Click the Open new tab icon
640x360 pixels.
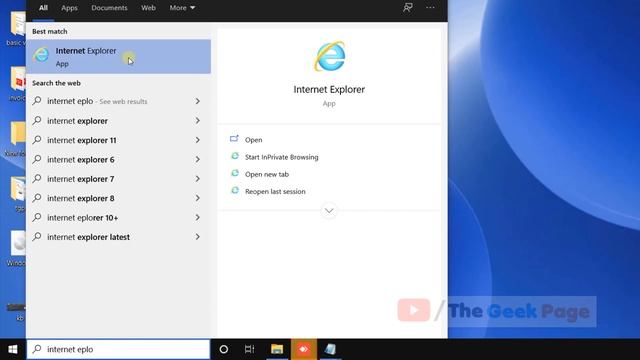click(x=235, y=173)
